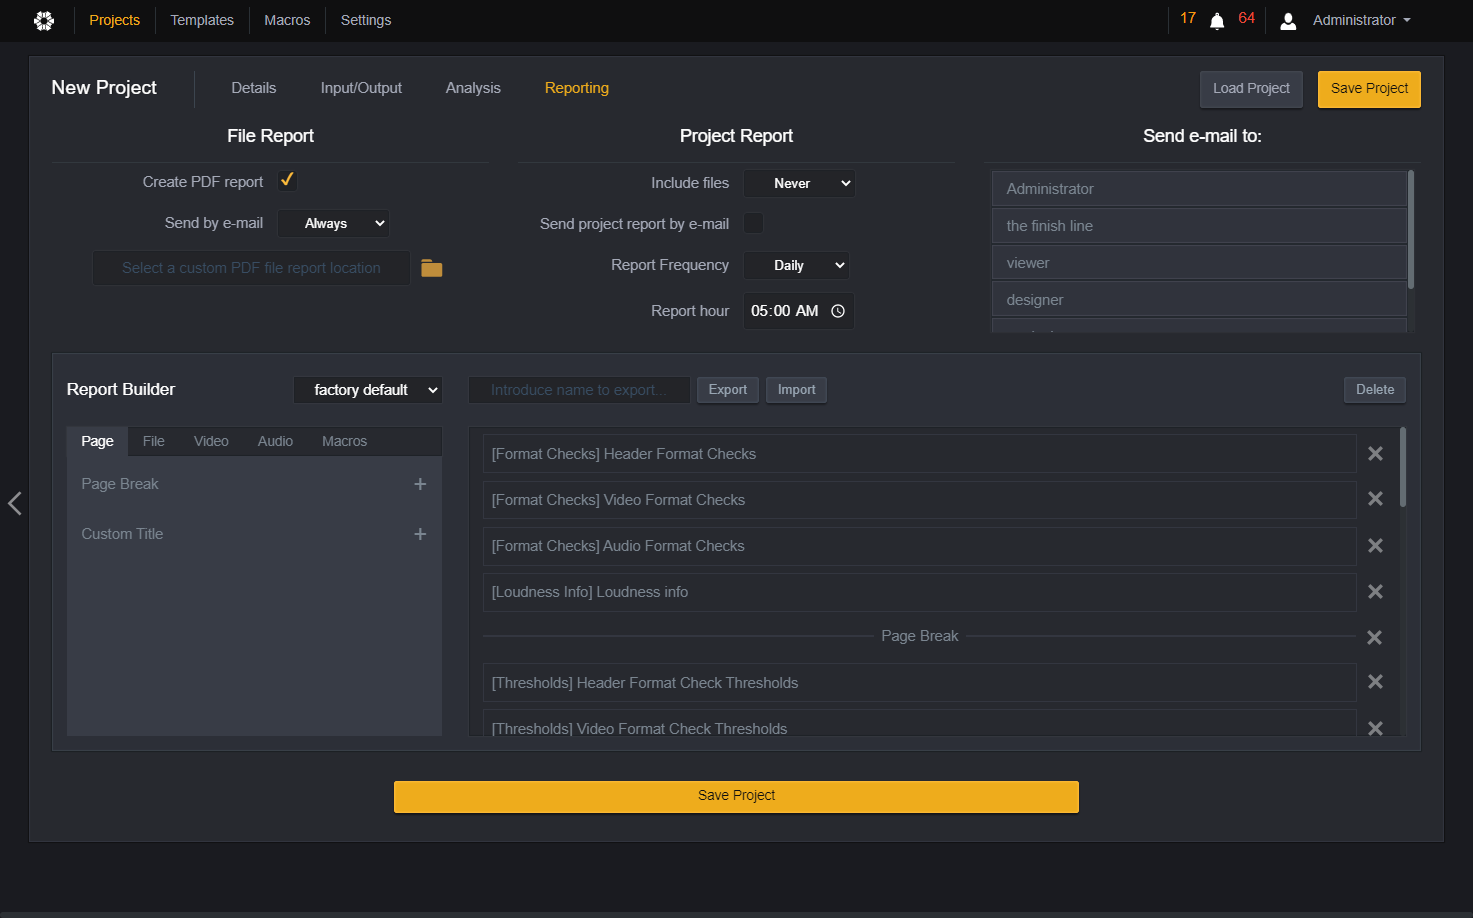The width and height of the screenshot is (1473, 918).
Task: Select designer e-mail recipient
Action: point(1199,300)
